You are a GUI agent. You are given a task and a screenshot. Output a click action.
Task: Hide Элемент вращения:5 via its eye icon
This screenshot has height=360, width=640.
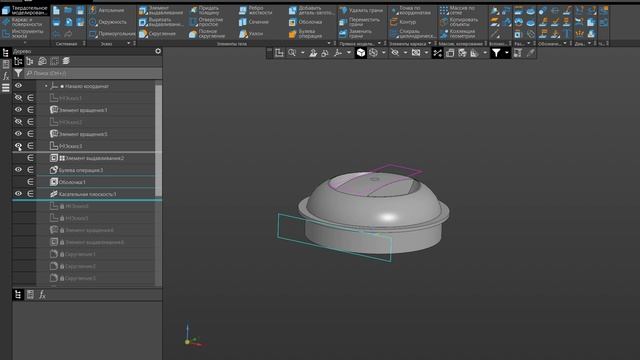point(18,133)
